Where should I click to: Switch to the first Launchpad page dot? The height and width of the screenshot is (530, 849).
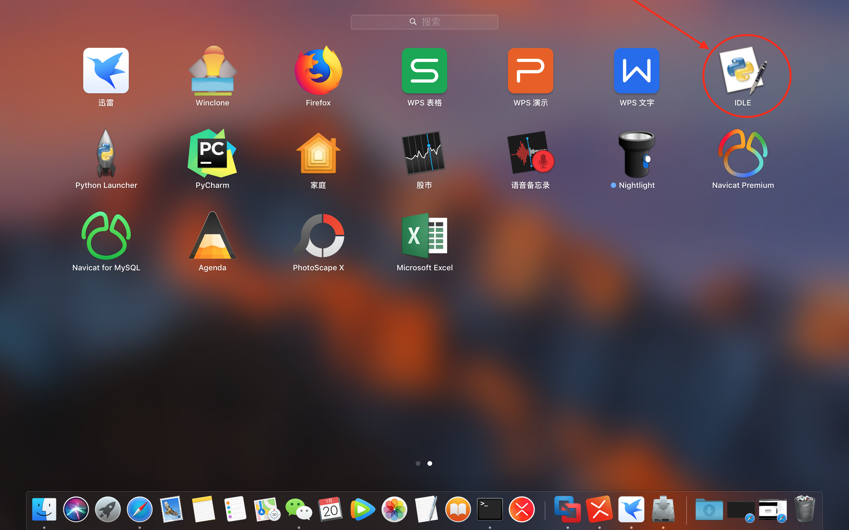click(x=418, y=463)
